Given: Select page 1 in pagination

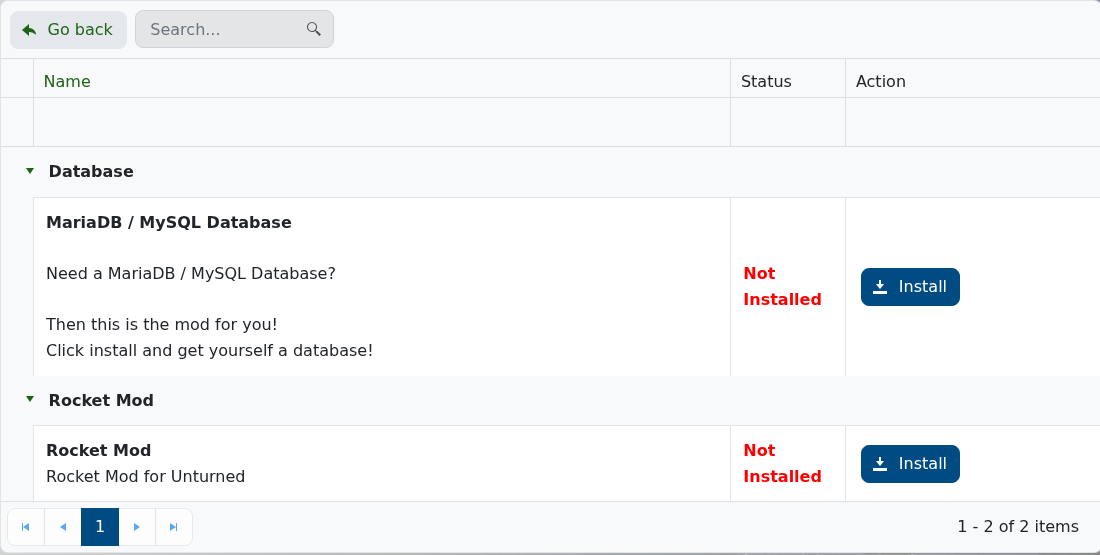Looking at the screenshot, I should coord(100,527).
